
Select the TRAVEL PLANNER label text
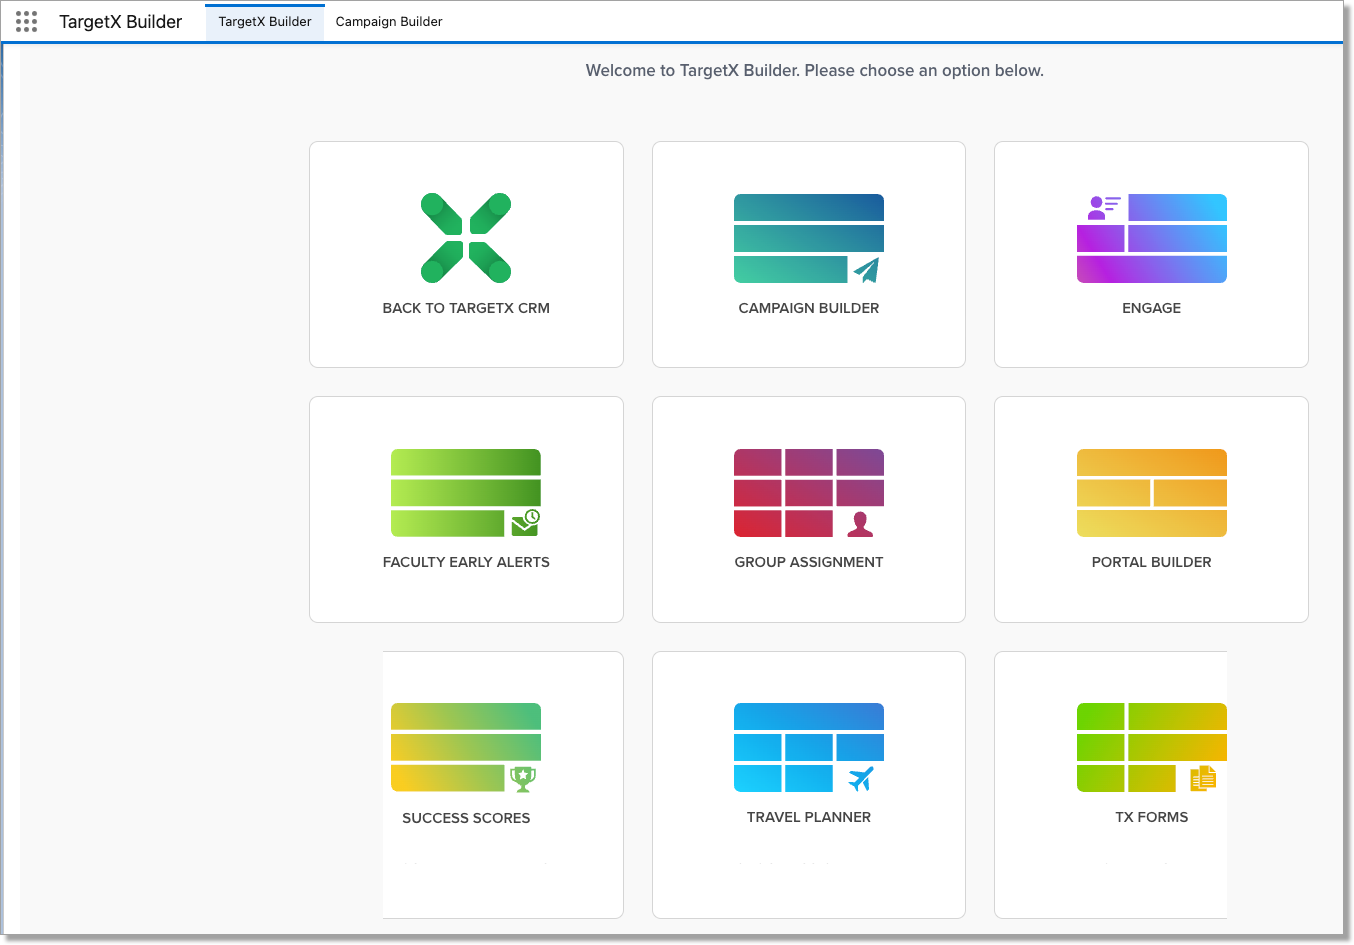pos(808,817)
